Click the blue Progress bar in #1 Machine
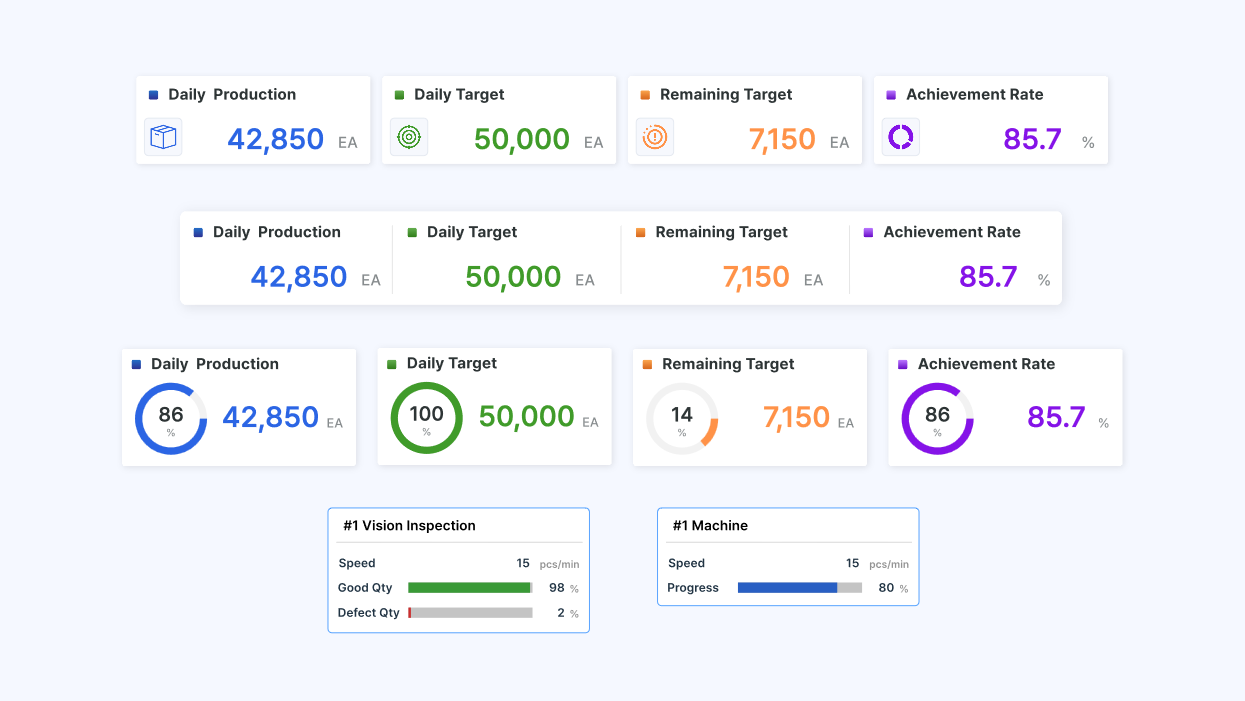Viewport: 1245px width, 701px height. 800,588
